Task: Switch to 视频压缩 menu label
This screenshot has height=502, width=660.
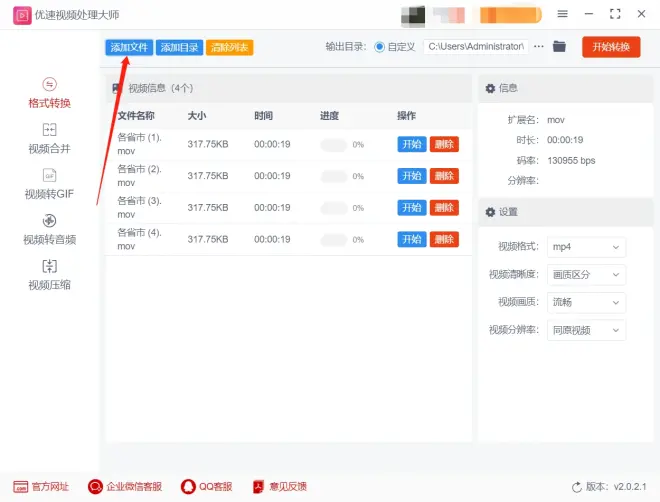Action: (x=49, y=285)
